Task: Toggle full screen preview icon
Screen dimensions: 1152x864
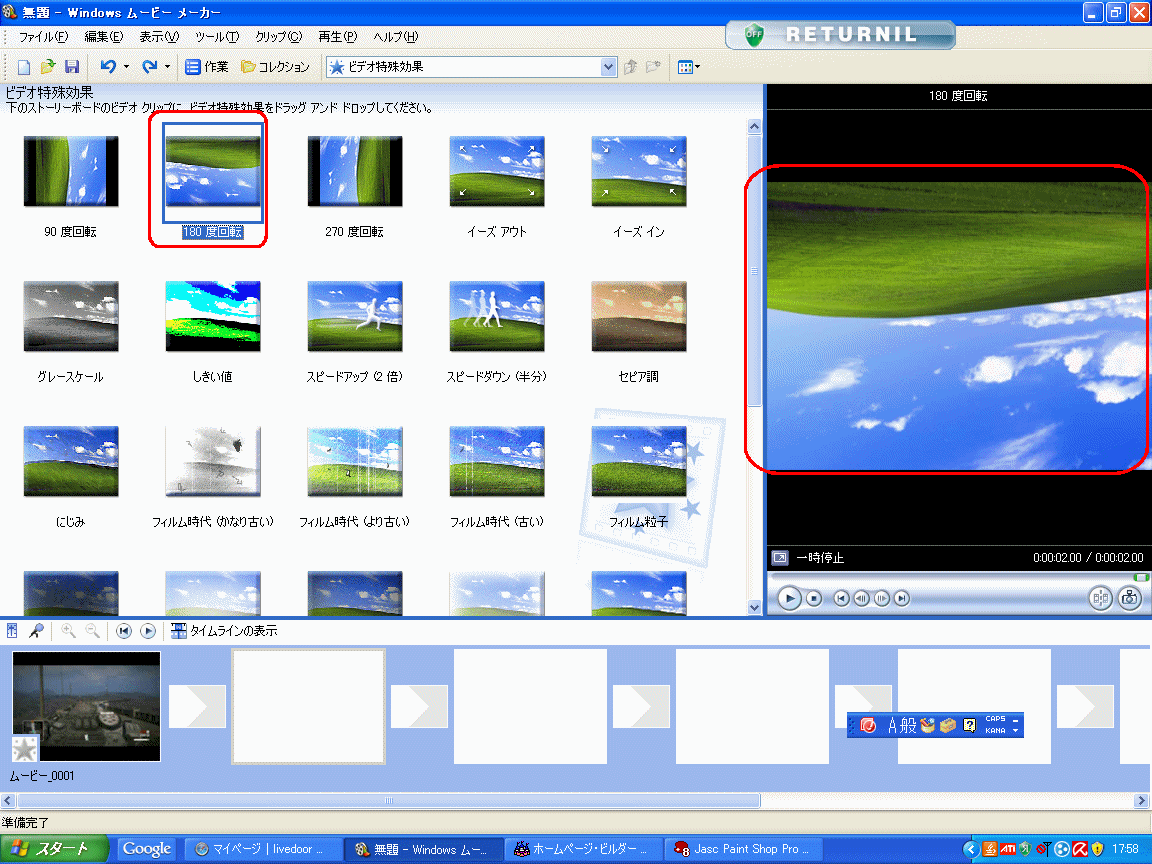Action: (x=780, y=558)
